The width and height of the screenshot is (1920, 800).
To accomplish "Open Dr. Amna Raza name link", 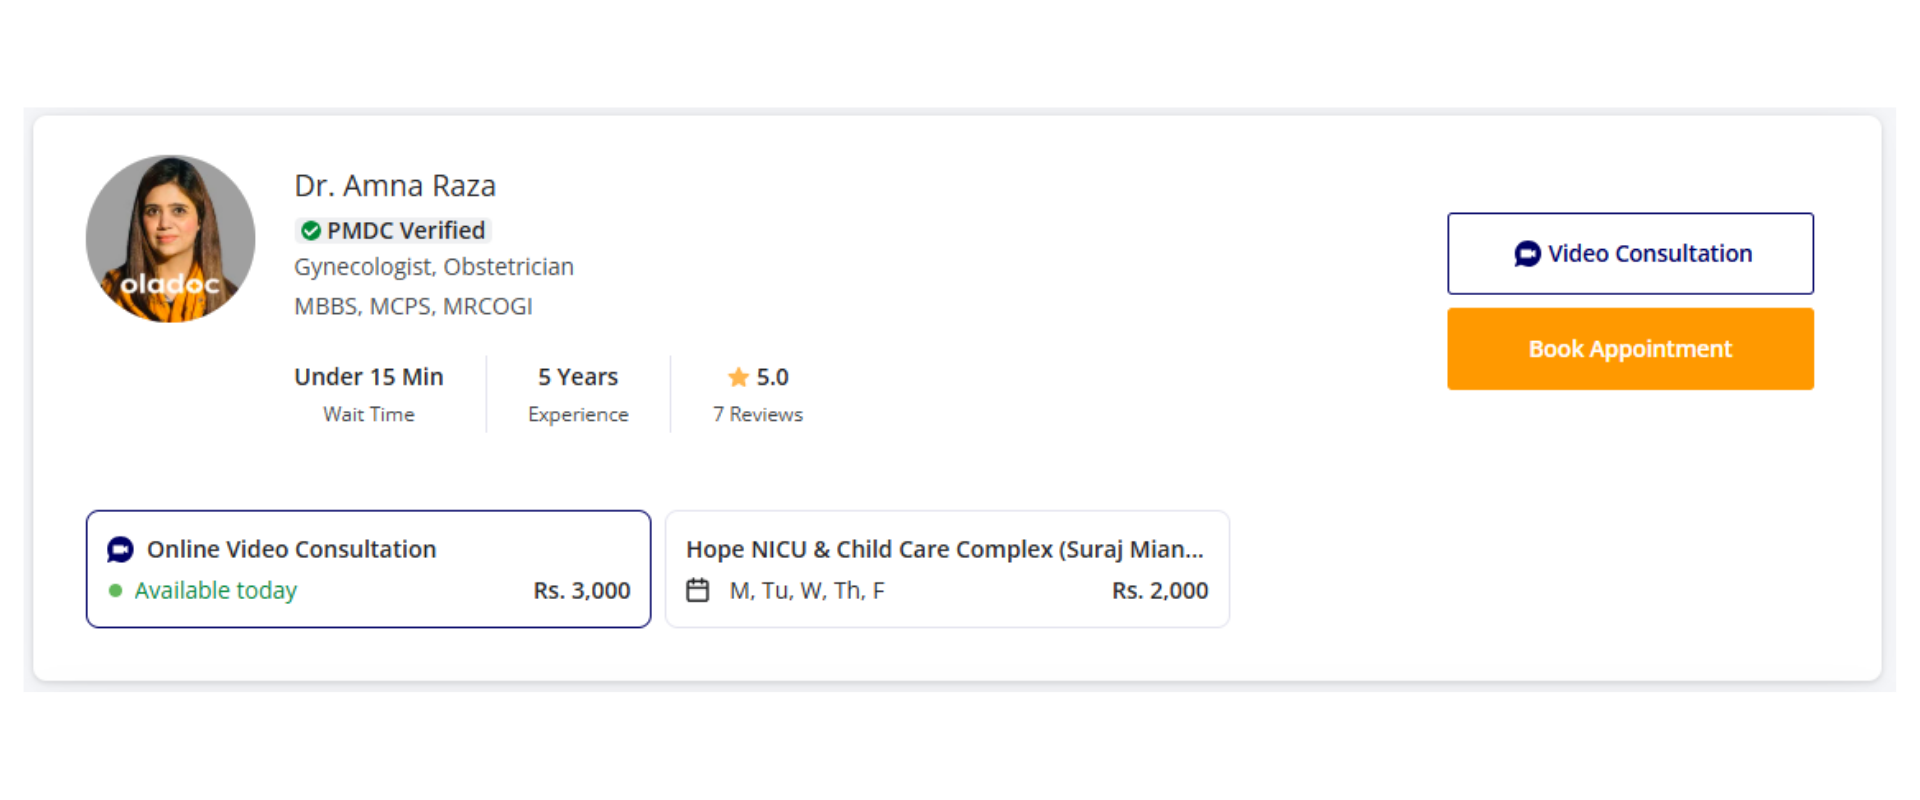I will pos(395,186).
